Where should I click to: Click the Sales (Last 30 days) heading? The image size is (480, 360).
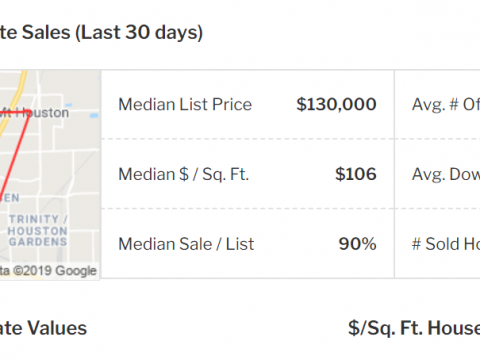pos(101,32)
